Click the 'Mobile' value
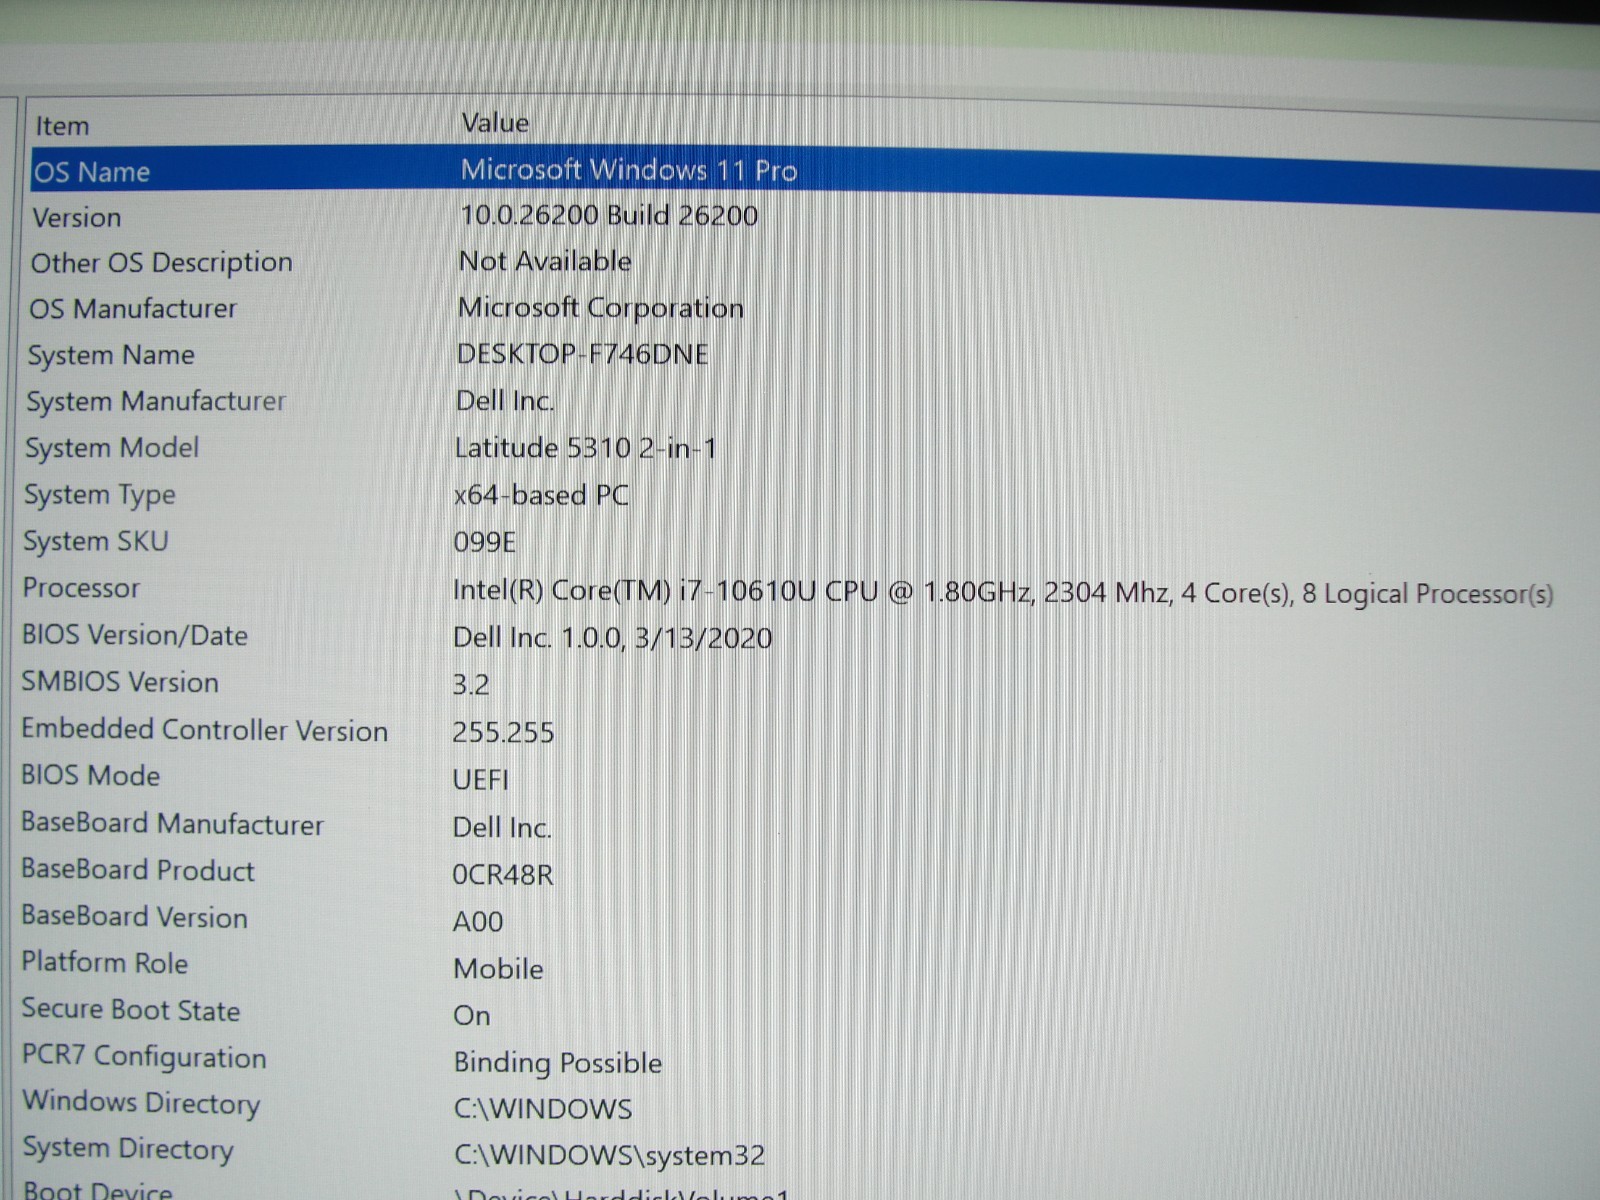This screenshot has height=1200, width=1600. point(499,969)
